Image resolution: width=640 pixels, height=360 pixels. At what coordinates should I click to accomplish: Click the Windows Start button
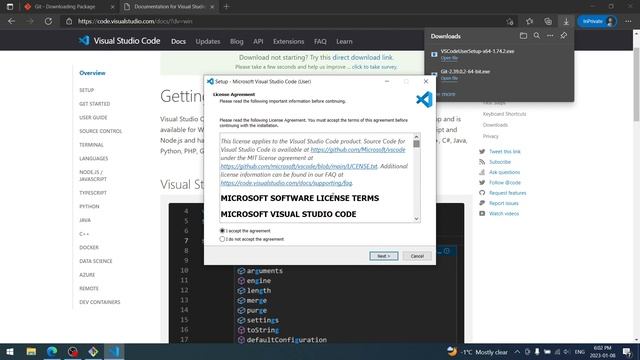10,351
